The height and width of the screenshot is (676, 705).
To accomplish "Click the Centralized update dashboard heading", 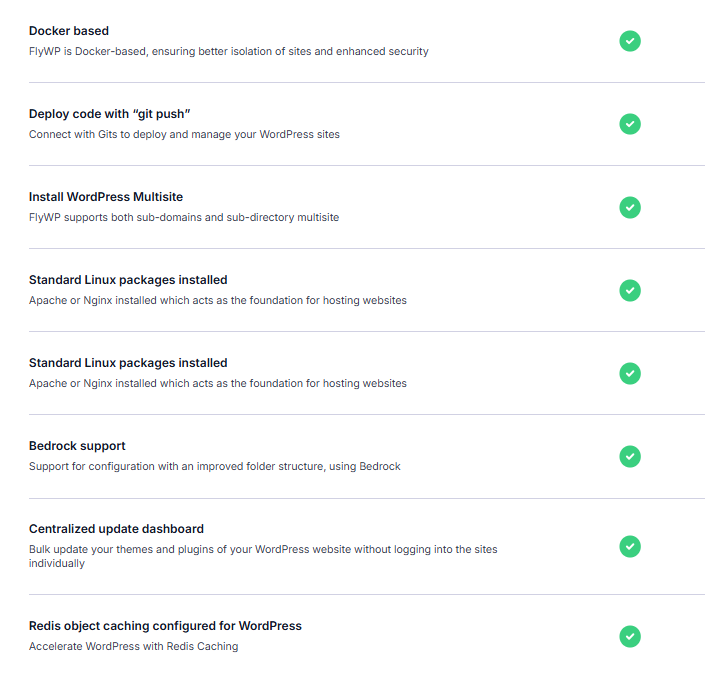I will tap(116, 529).
